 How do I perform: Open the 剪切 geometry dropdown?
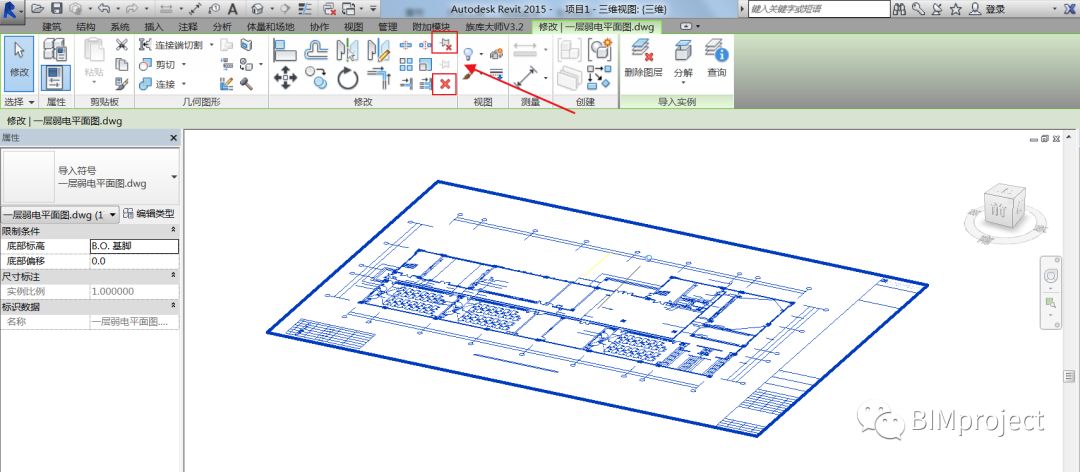(184, 65)
